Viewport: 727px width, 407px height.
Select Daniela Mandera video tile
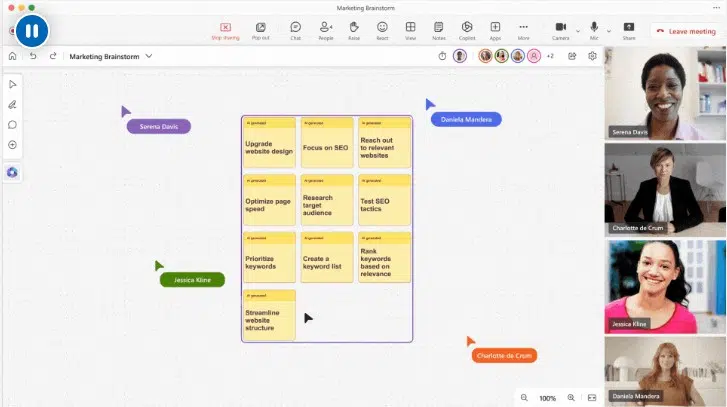click(665, 371)
